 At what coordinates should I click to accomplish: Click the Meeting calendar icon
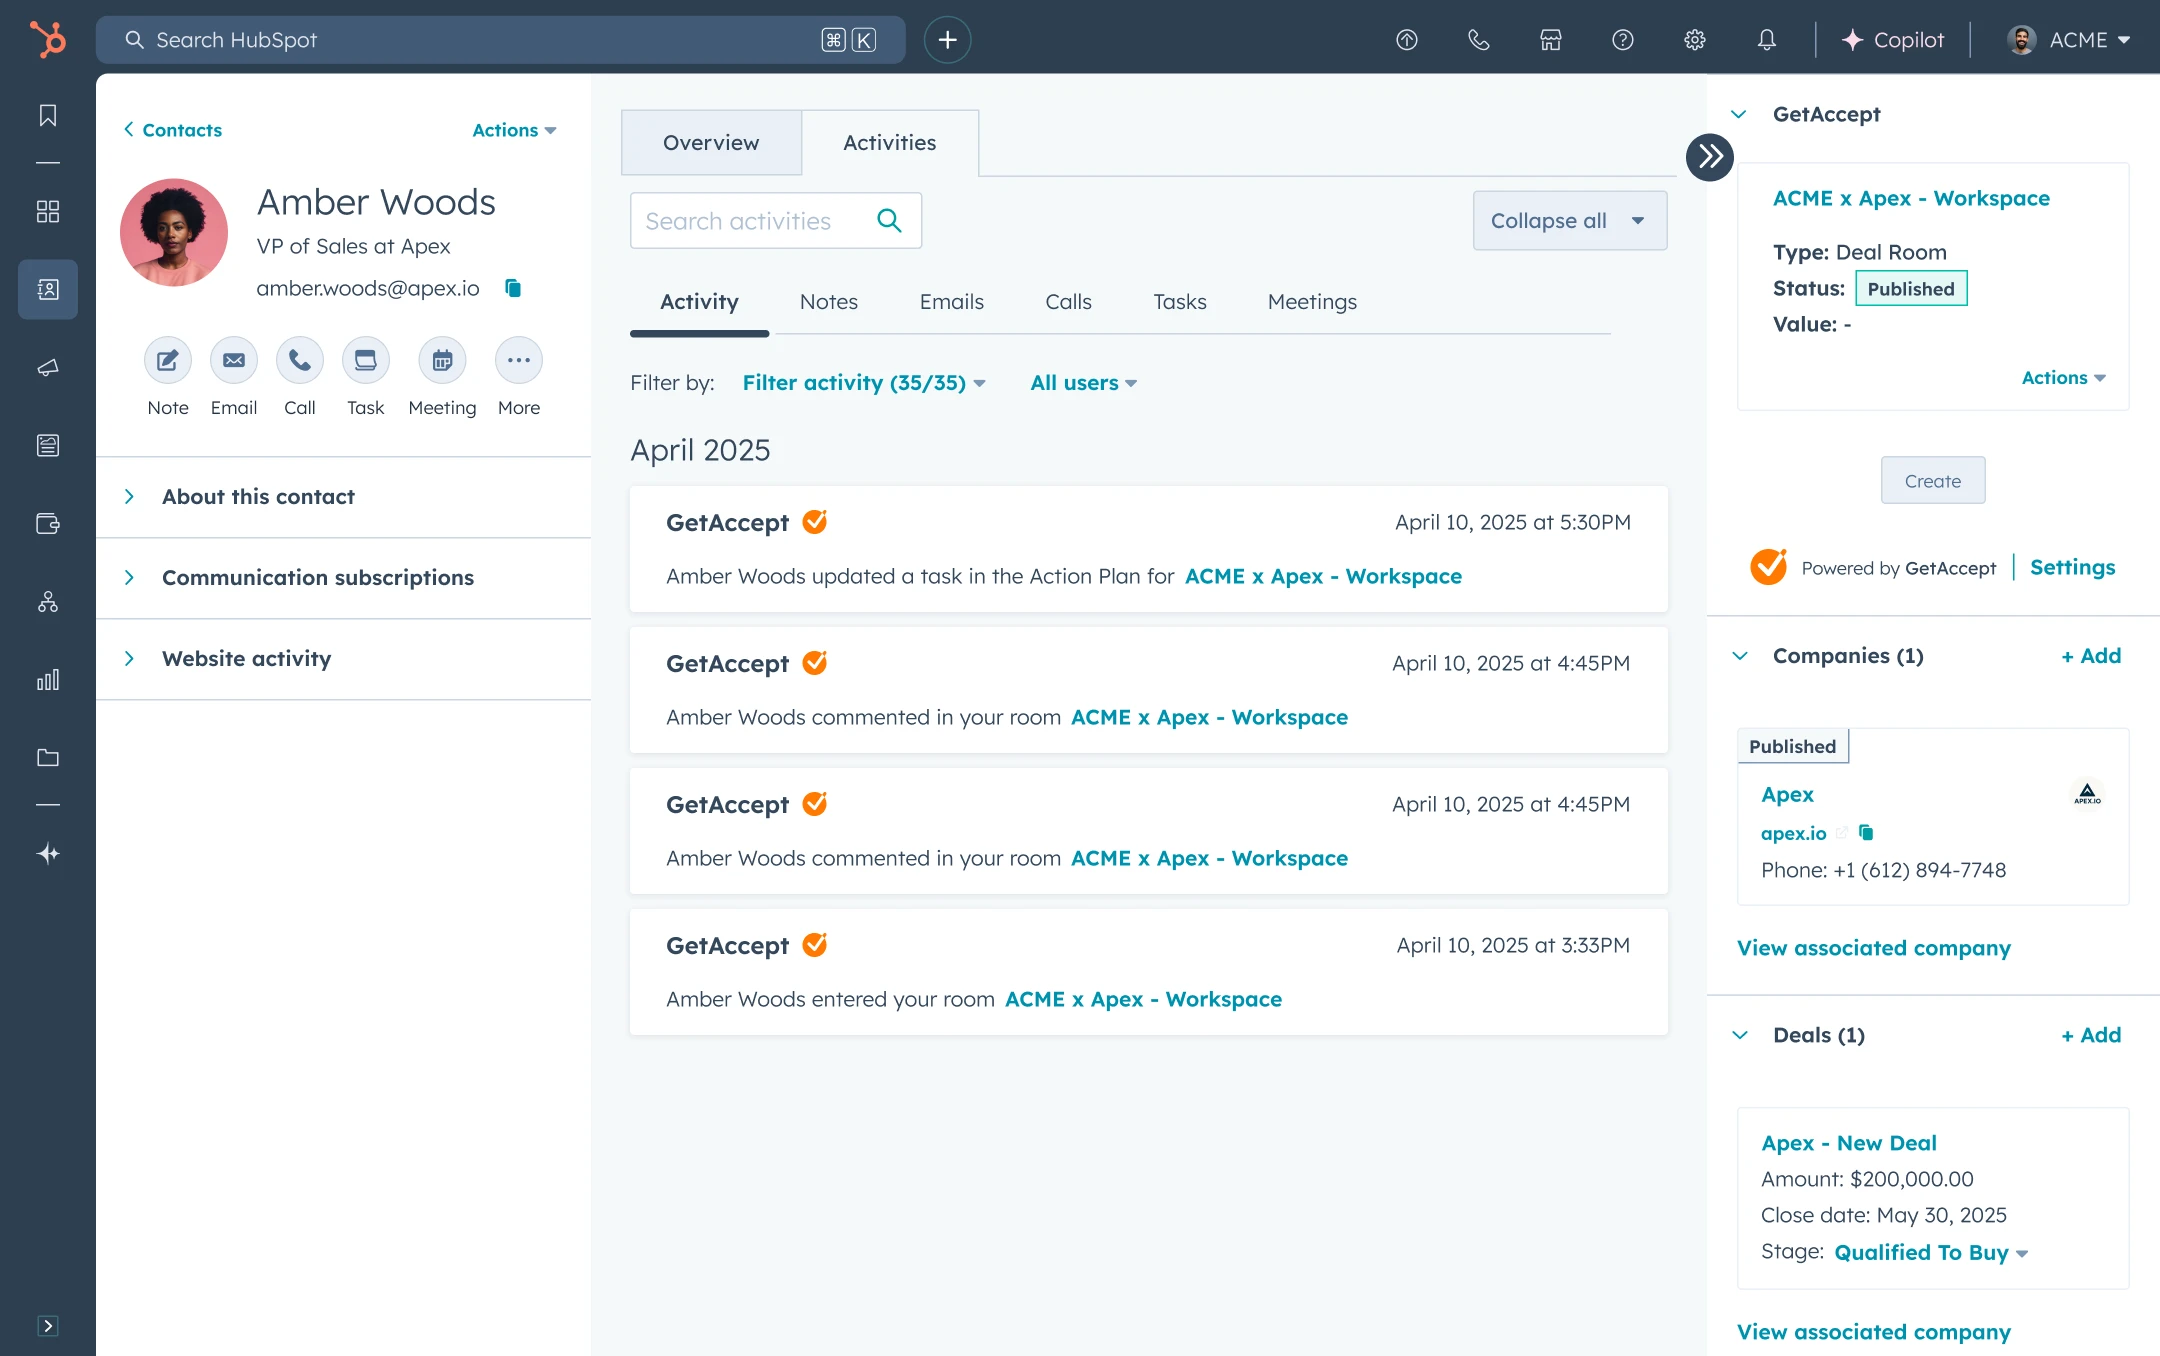pos(442,360)
